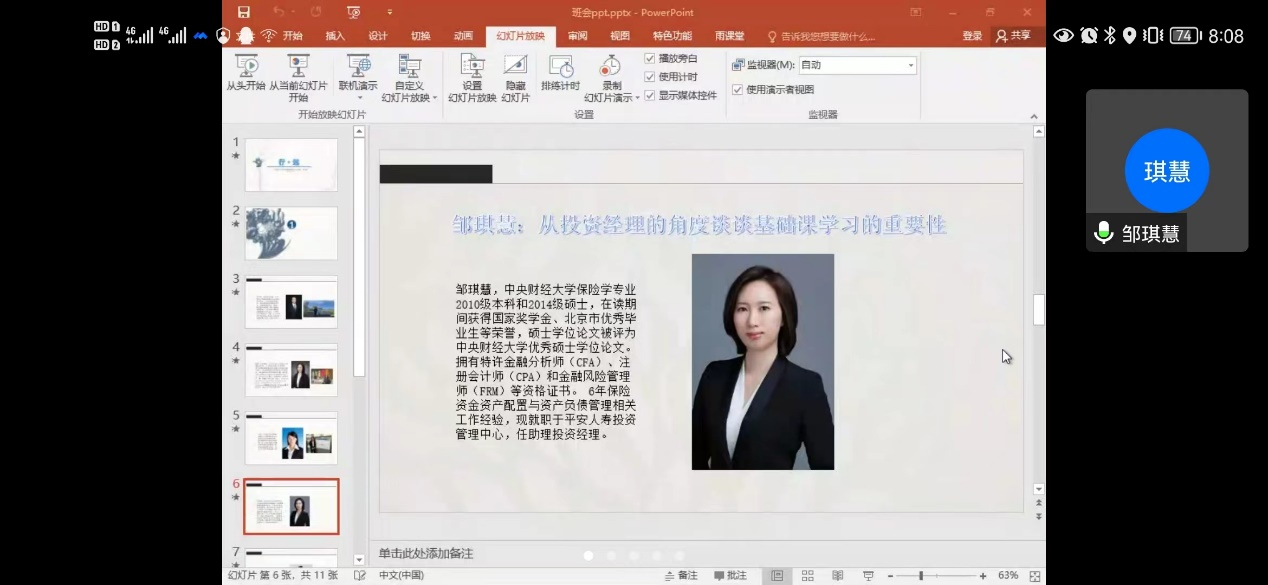Screen dimensions: 1268x585
Task: Click the zoom slider in the status bar
Action: tap(921, 576)
